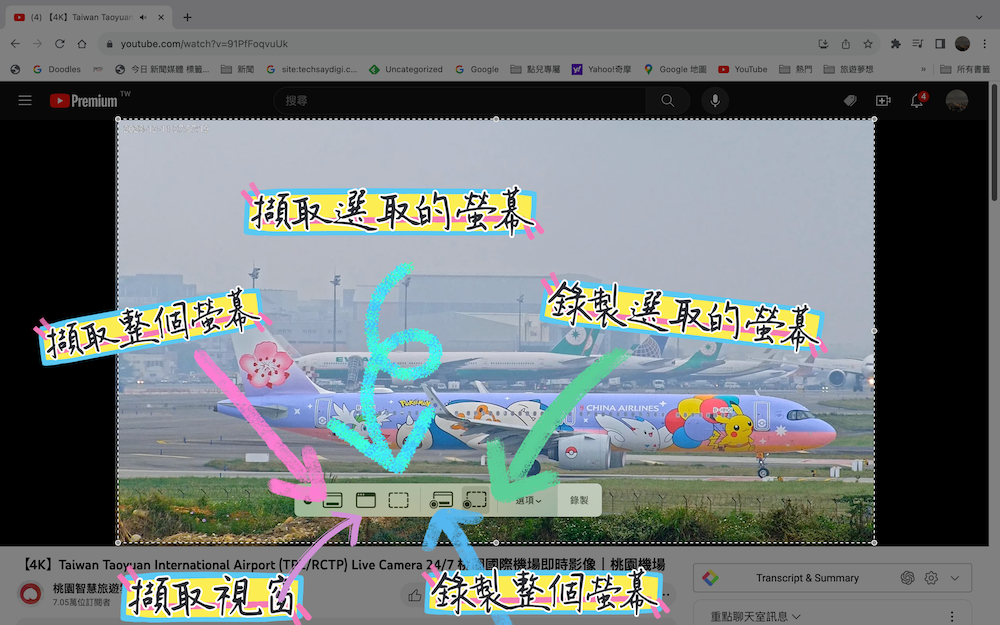Click the YouTube create video icon
The height and width of the screenshot is (625, 1000).
pyautogui.click(x=883, y=101)
